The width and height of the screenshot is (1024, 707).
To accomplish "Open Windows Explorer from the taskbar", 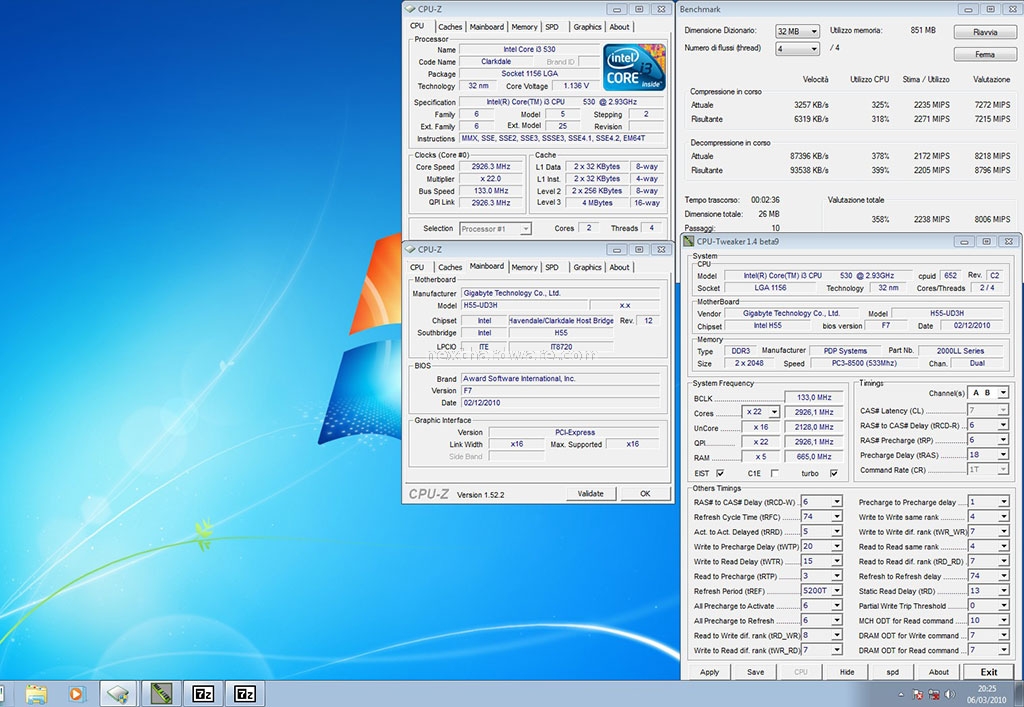I will click(37, 693).
